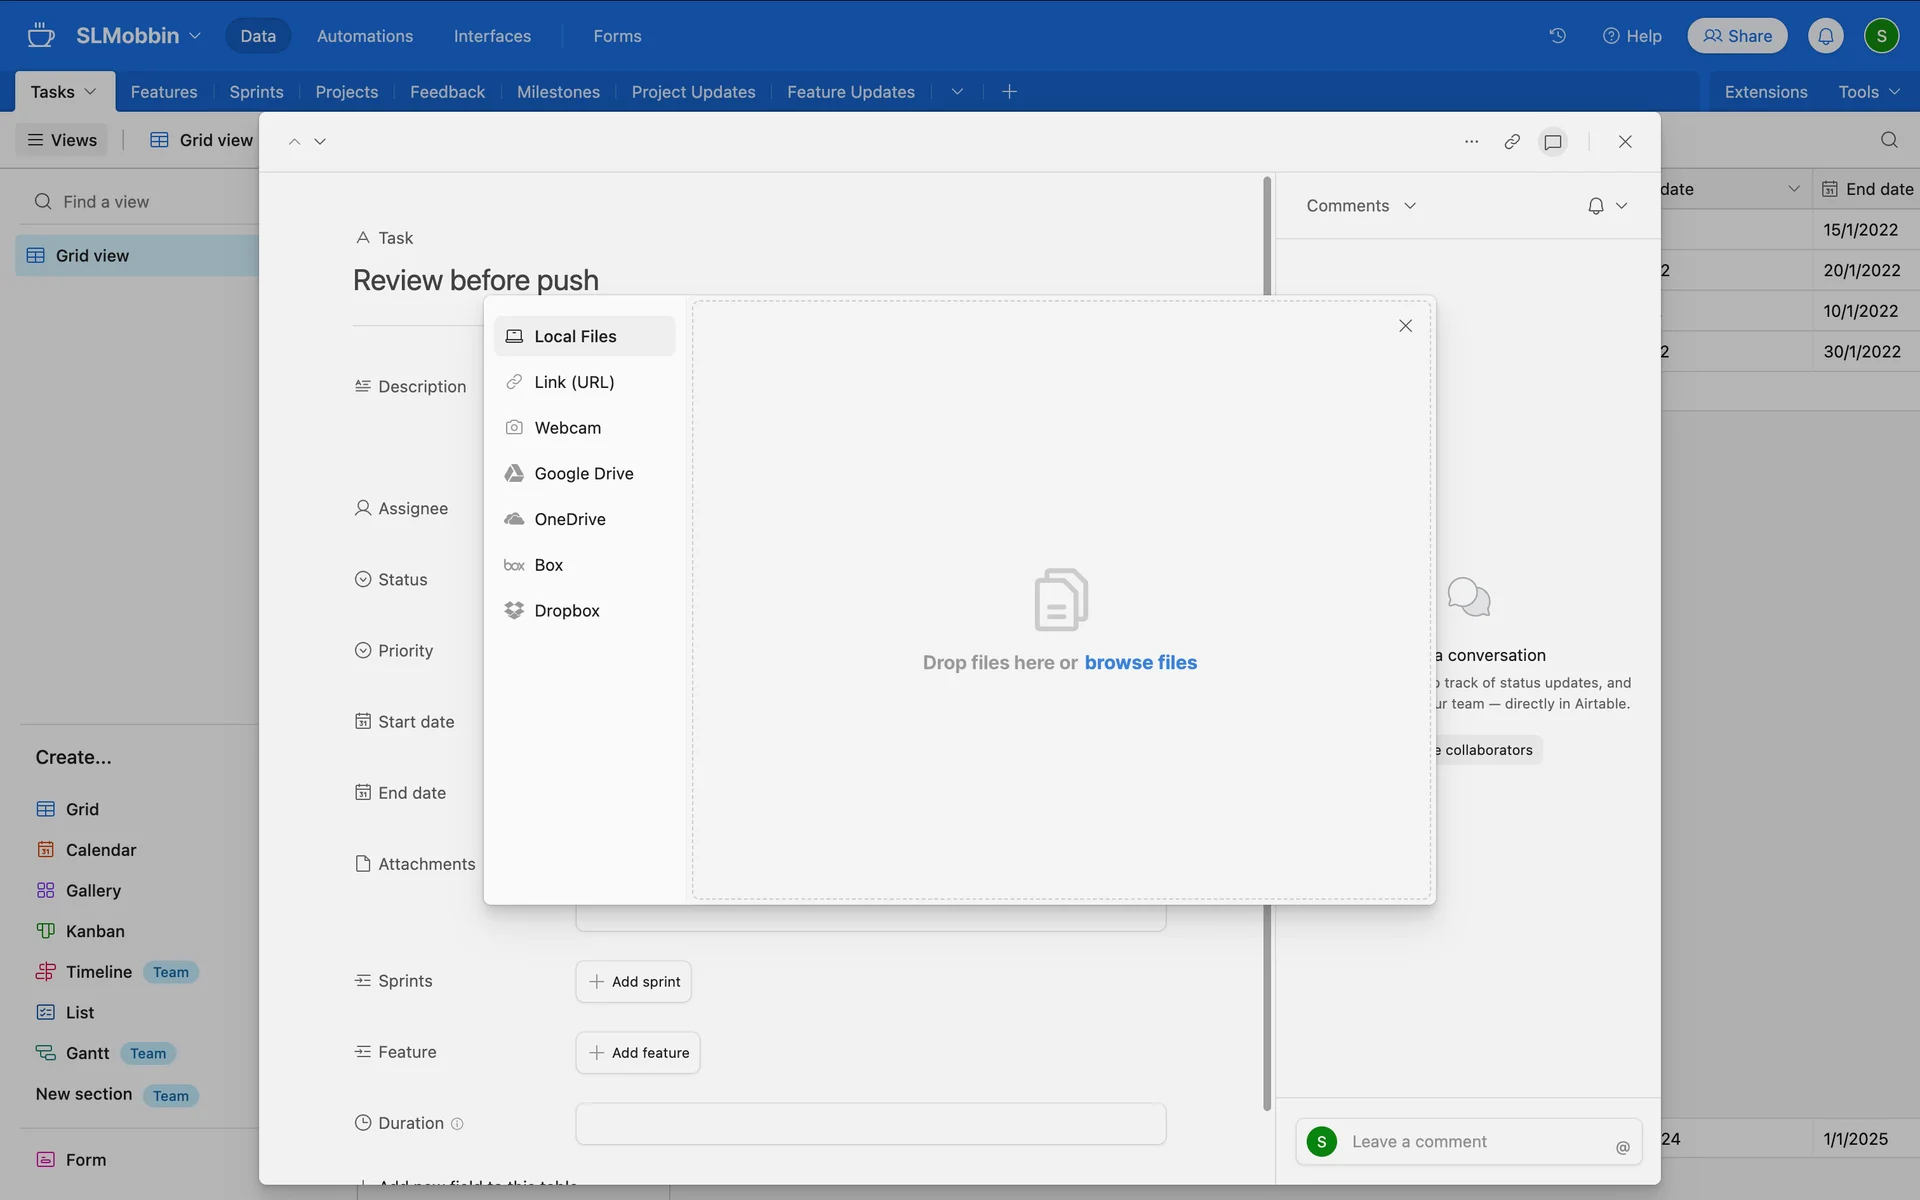Screen dimensions: 1920x1200
Task: Open the Automations tab
Action: click(364, 36)
